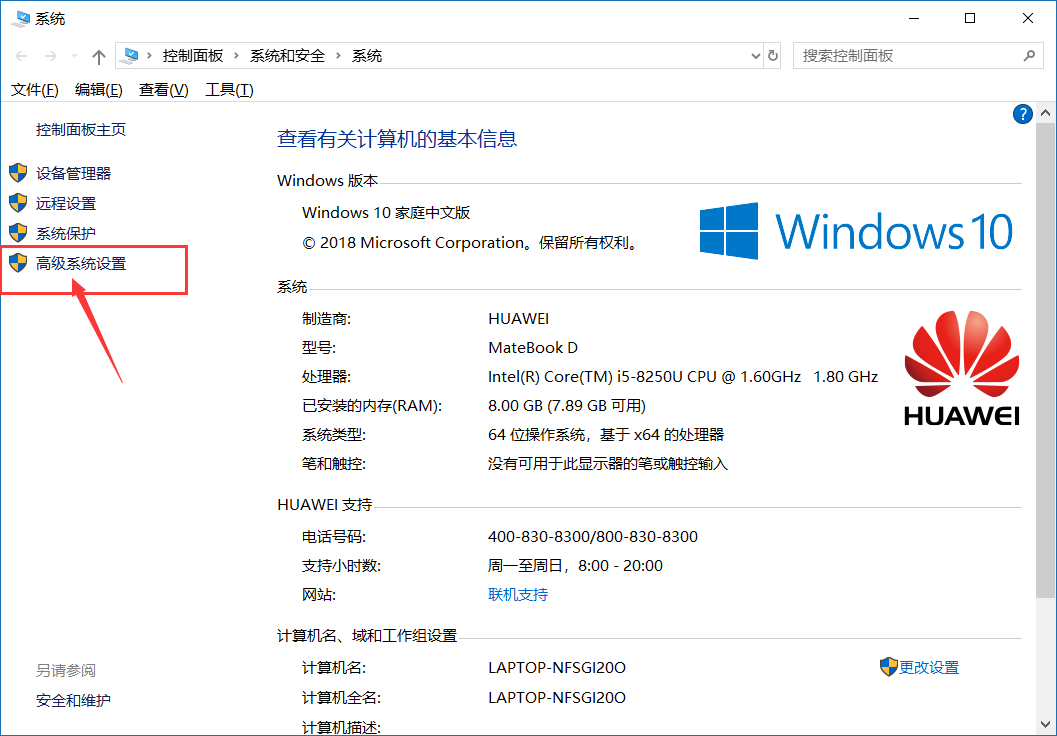Image resolution: width=1057 pixels, height=736 pixels.
Task: Click the 计算机名 value LAPTOP-NFSGI20O
Action: [557, 667]
